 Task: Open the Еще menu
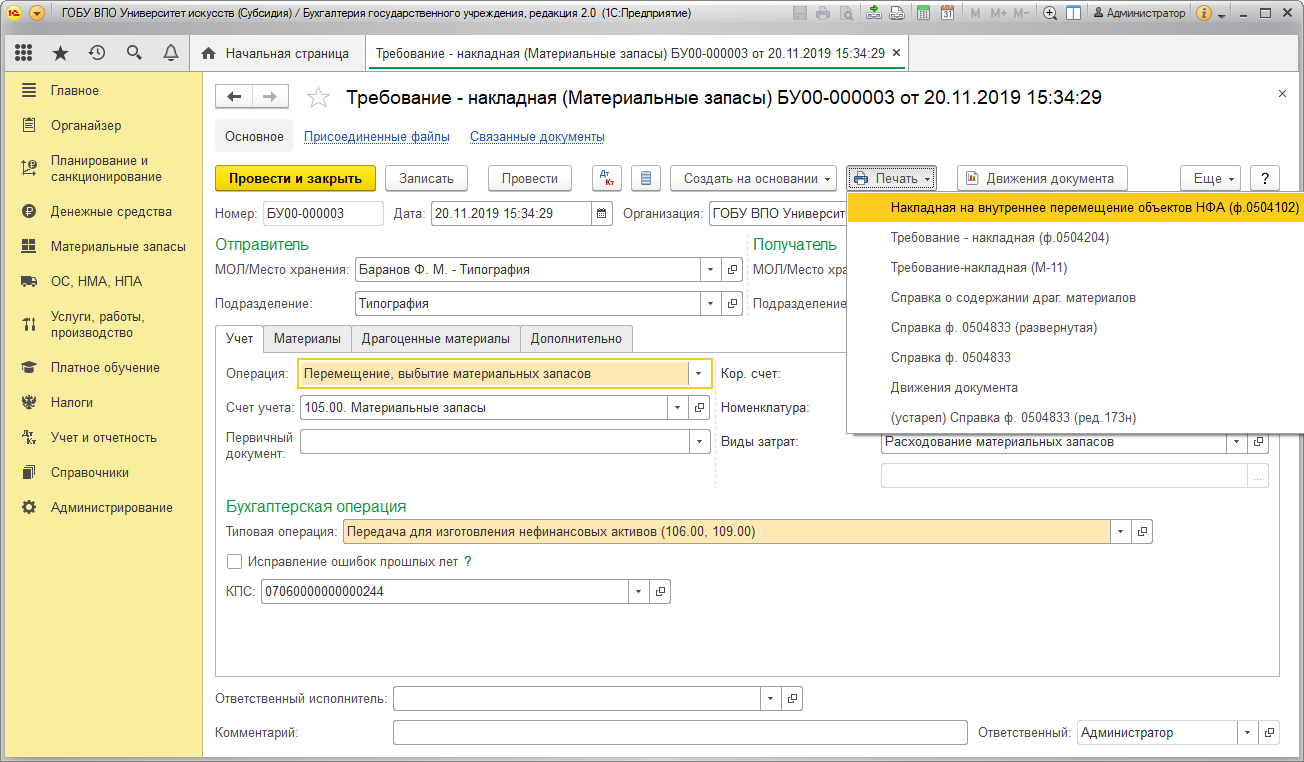point(1210,178)
